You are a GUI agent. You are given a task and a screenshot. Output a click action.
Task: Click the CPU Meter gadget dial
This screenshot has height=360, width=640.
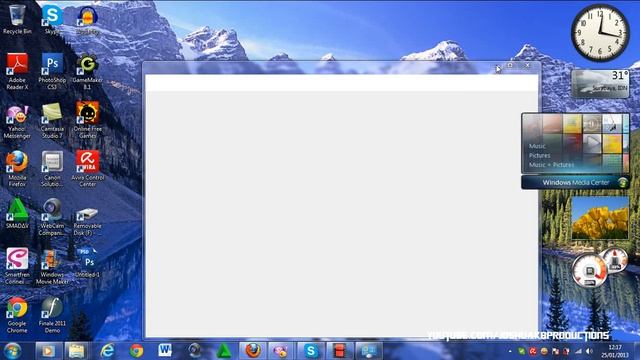pos(589,271)
